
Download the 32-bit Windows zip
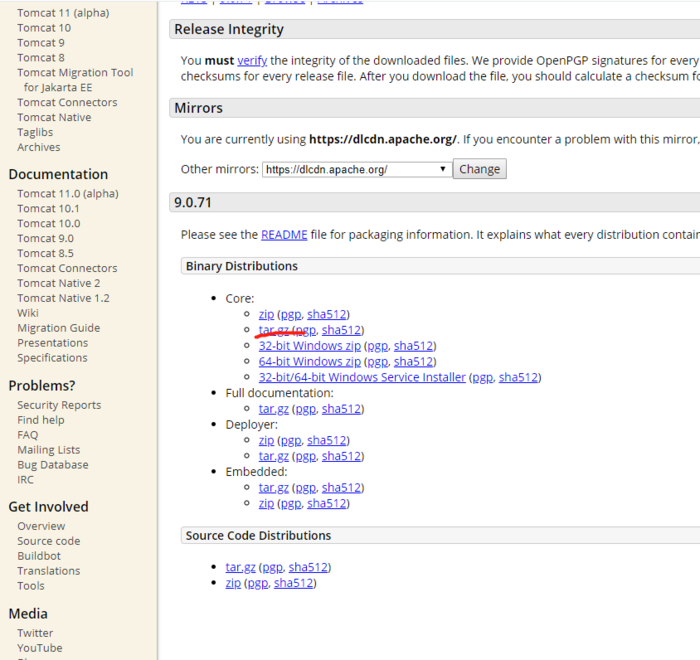pos(309,346)
